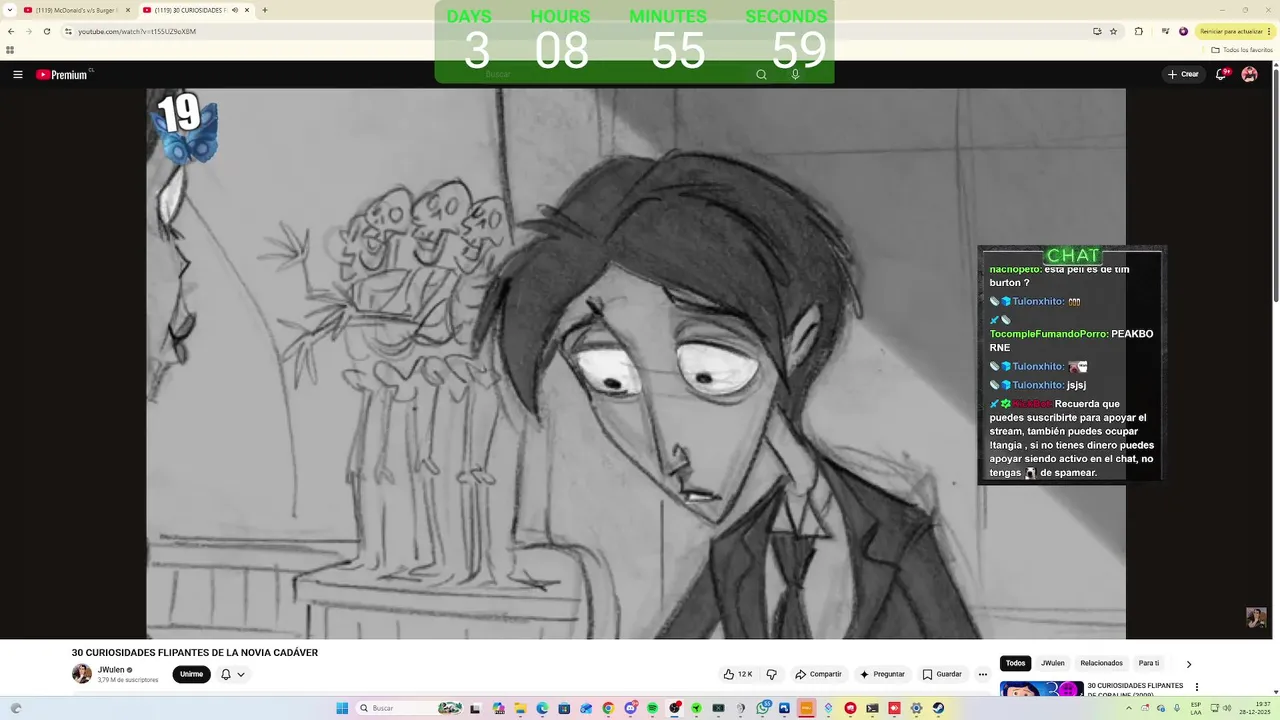This screenshot has height=720, width=1280.
Task: Go back in browser history
Action: (11, 31)
